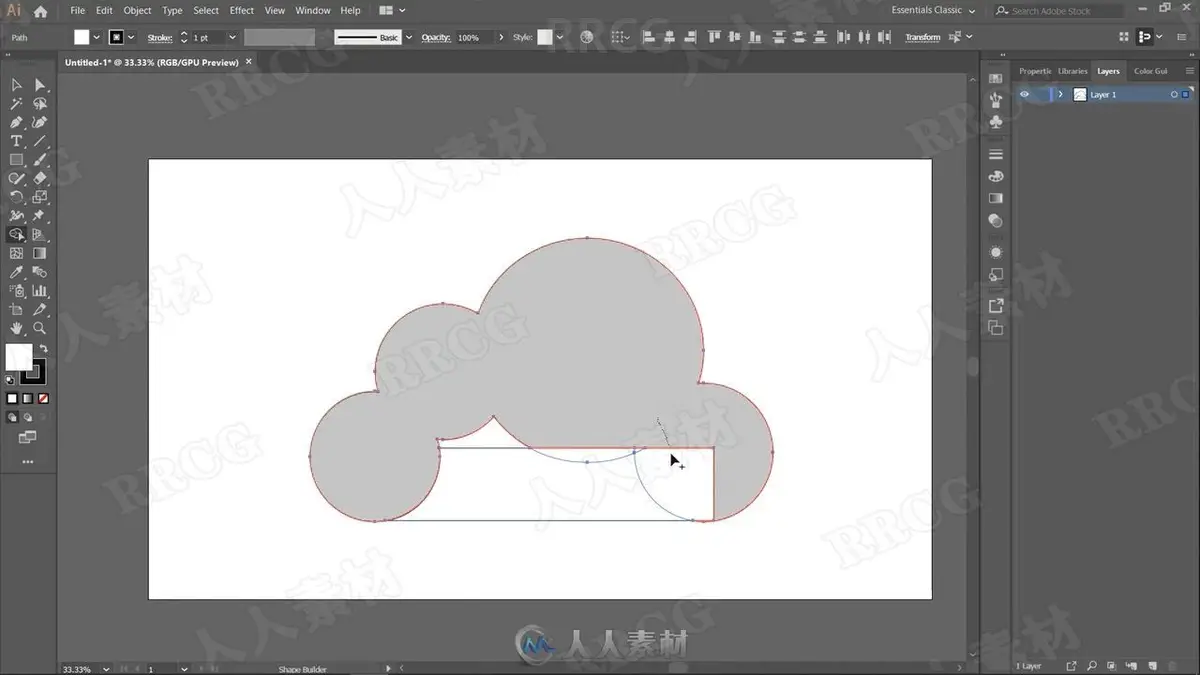Image resolution: width=1200 pixels, height=675 pixels.
Task: Switch to the Libraries panel tab
Action: (1072, 71)
